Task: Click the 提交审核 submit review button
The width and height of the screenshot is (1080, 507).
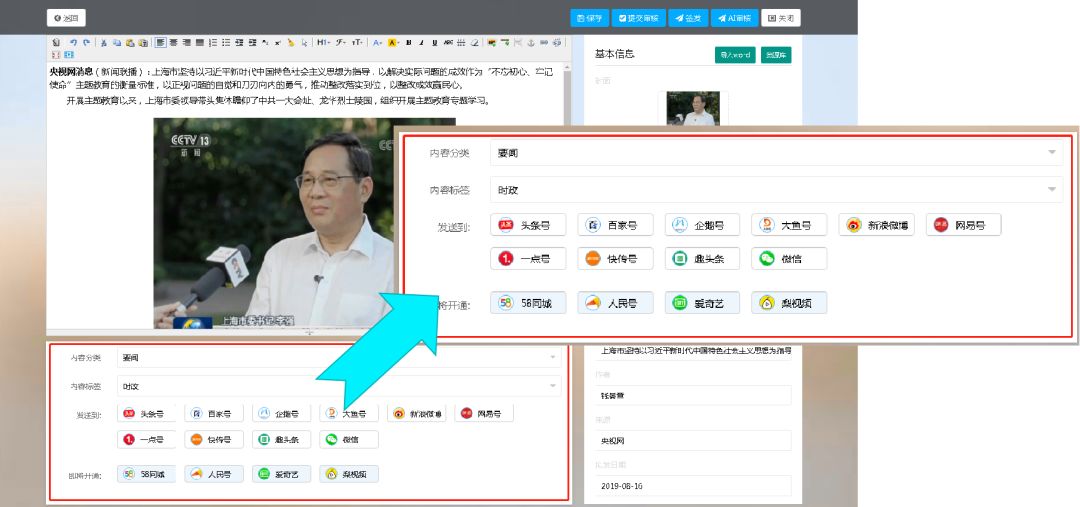Action: [638, 18]
